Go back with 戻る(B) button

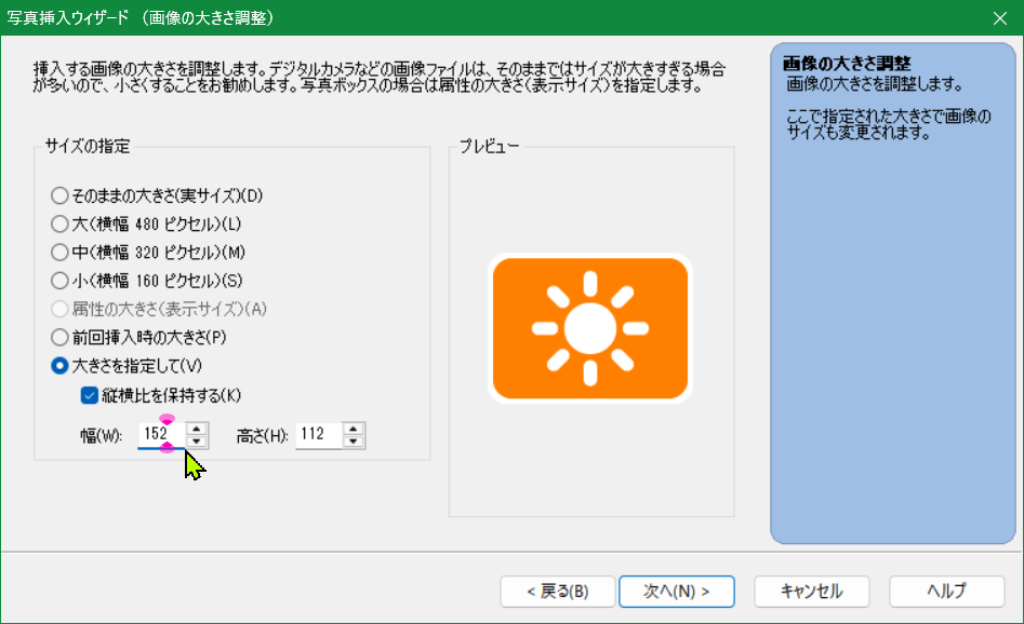(x=557, y=591)
